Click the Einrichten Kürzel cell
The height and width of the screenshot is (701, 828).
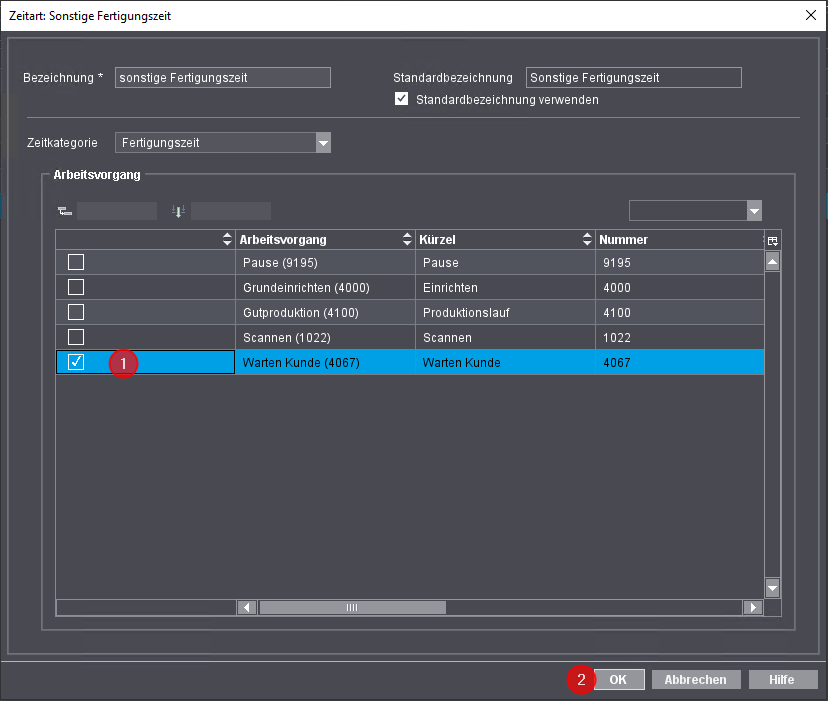[505, 287]
